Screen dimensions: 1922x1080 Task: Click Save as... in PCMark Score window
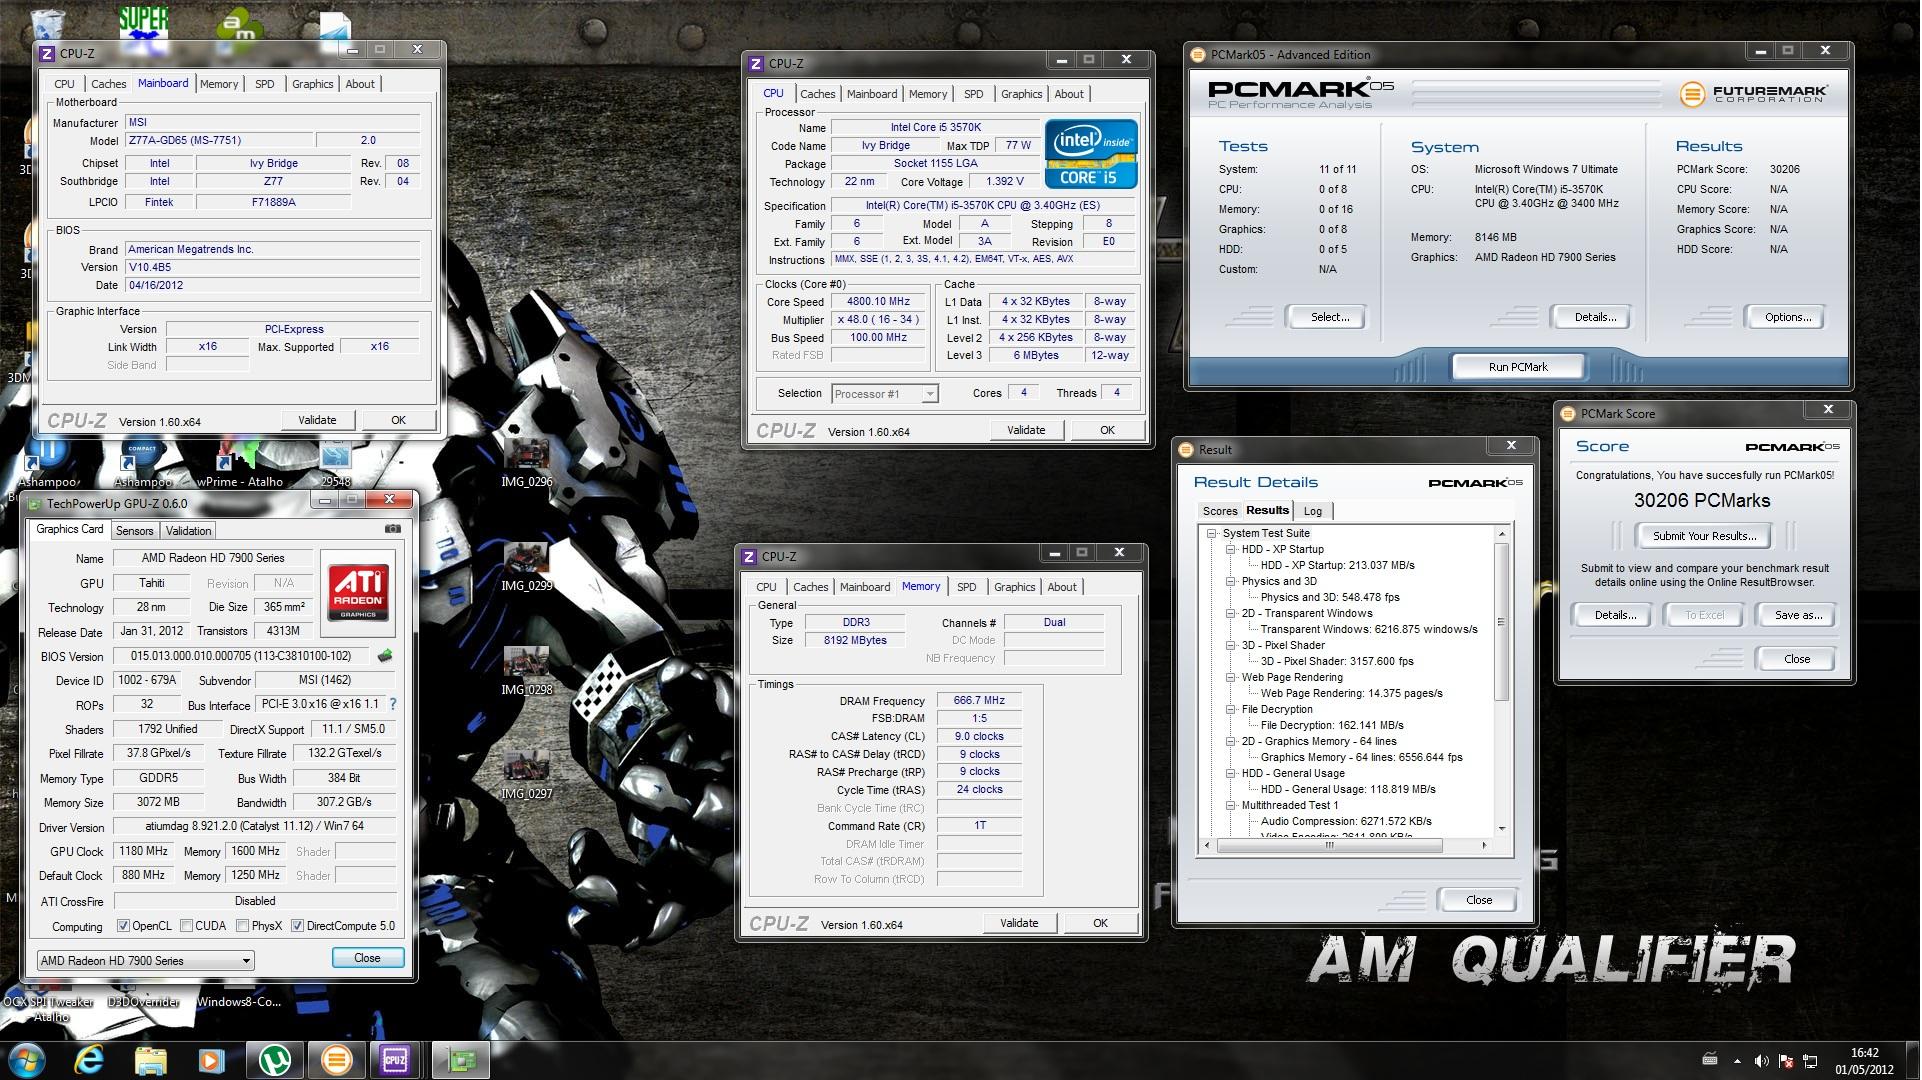[1797, 615]
